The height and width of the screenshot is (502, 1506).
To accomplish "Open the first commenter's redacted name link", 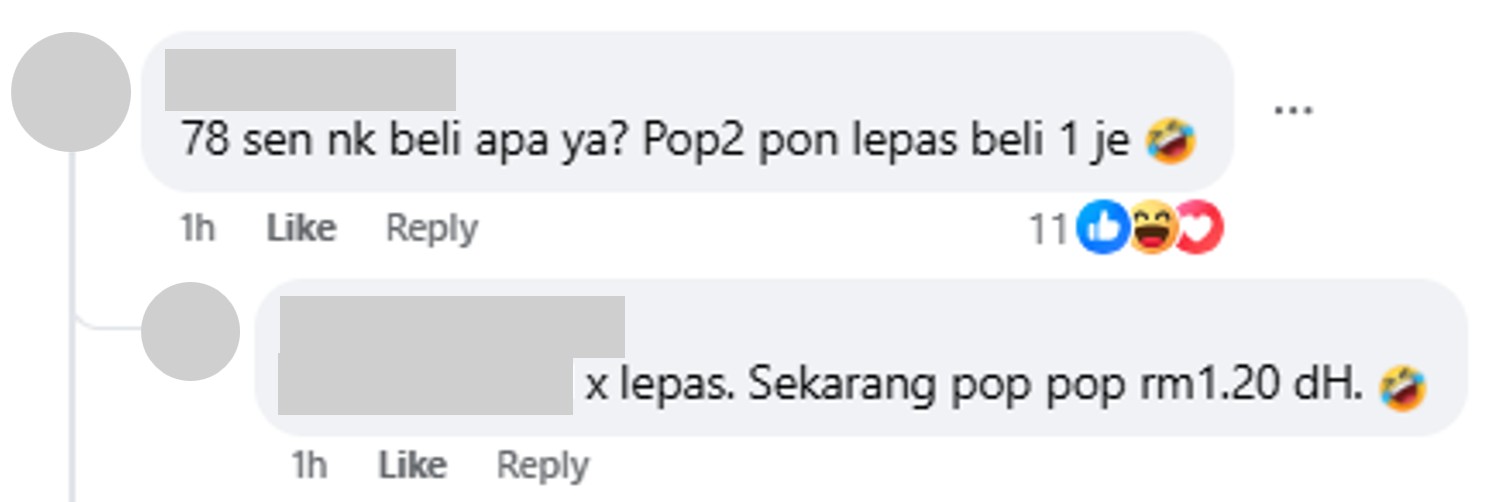I will click(x=310, y=79).
